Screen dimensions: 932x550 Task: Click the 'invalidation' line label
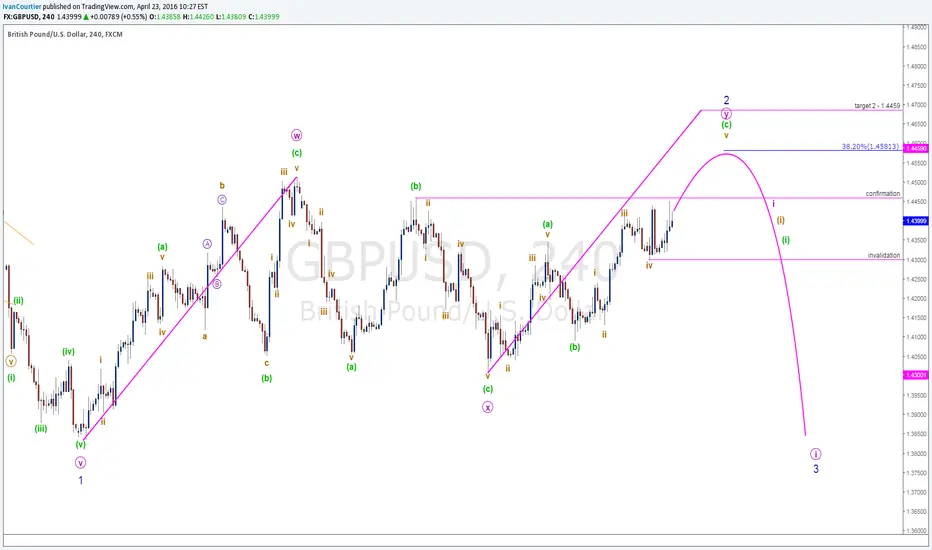tap(884, 256)
